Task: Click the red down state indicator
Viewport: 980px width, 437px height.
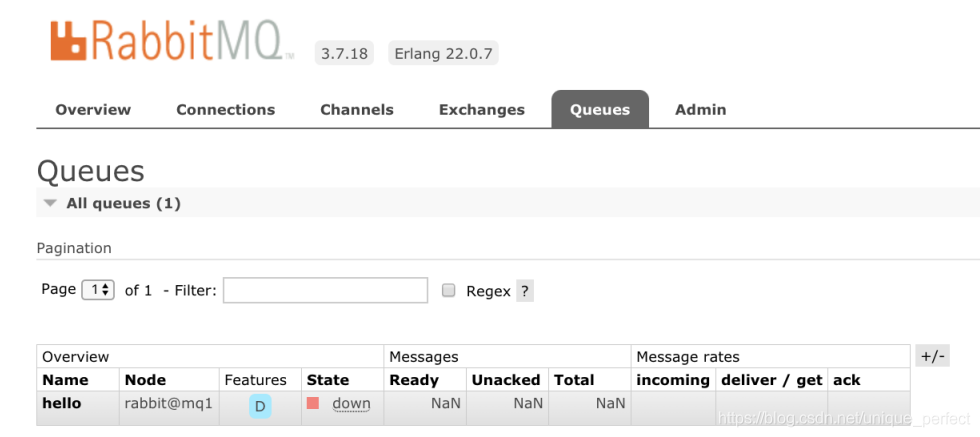Action: pyautogui.click(x=313, y=404)
